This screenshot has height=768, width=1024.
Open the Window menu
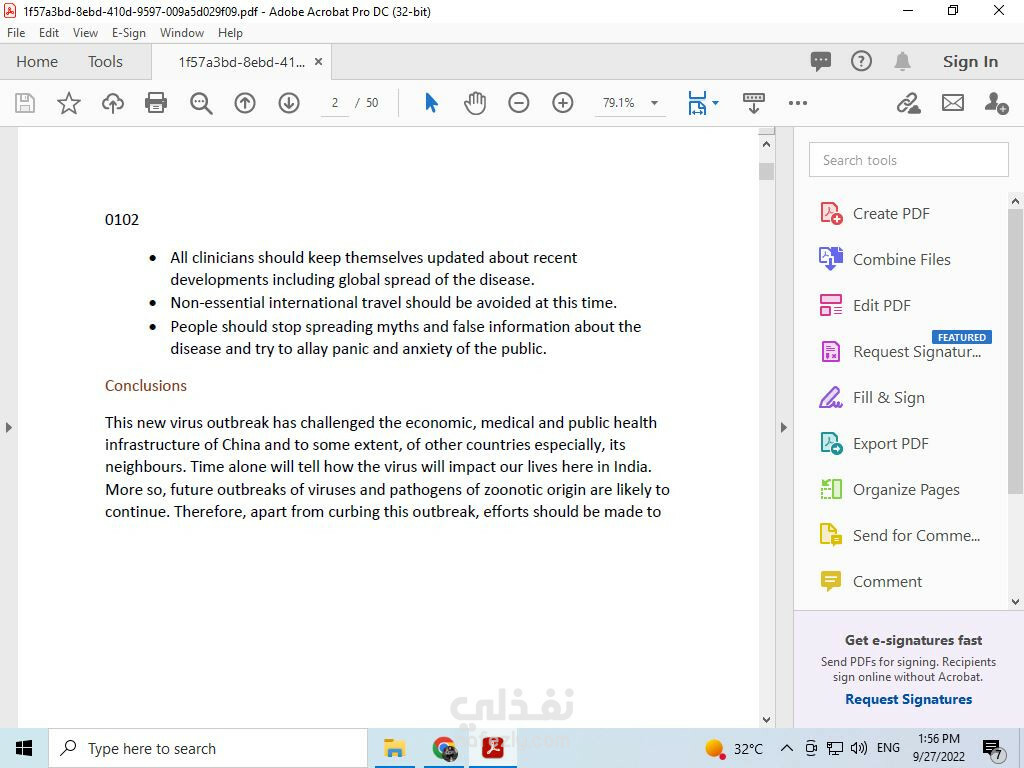tap(182, 33)
